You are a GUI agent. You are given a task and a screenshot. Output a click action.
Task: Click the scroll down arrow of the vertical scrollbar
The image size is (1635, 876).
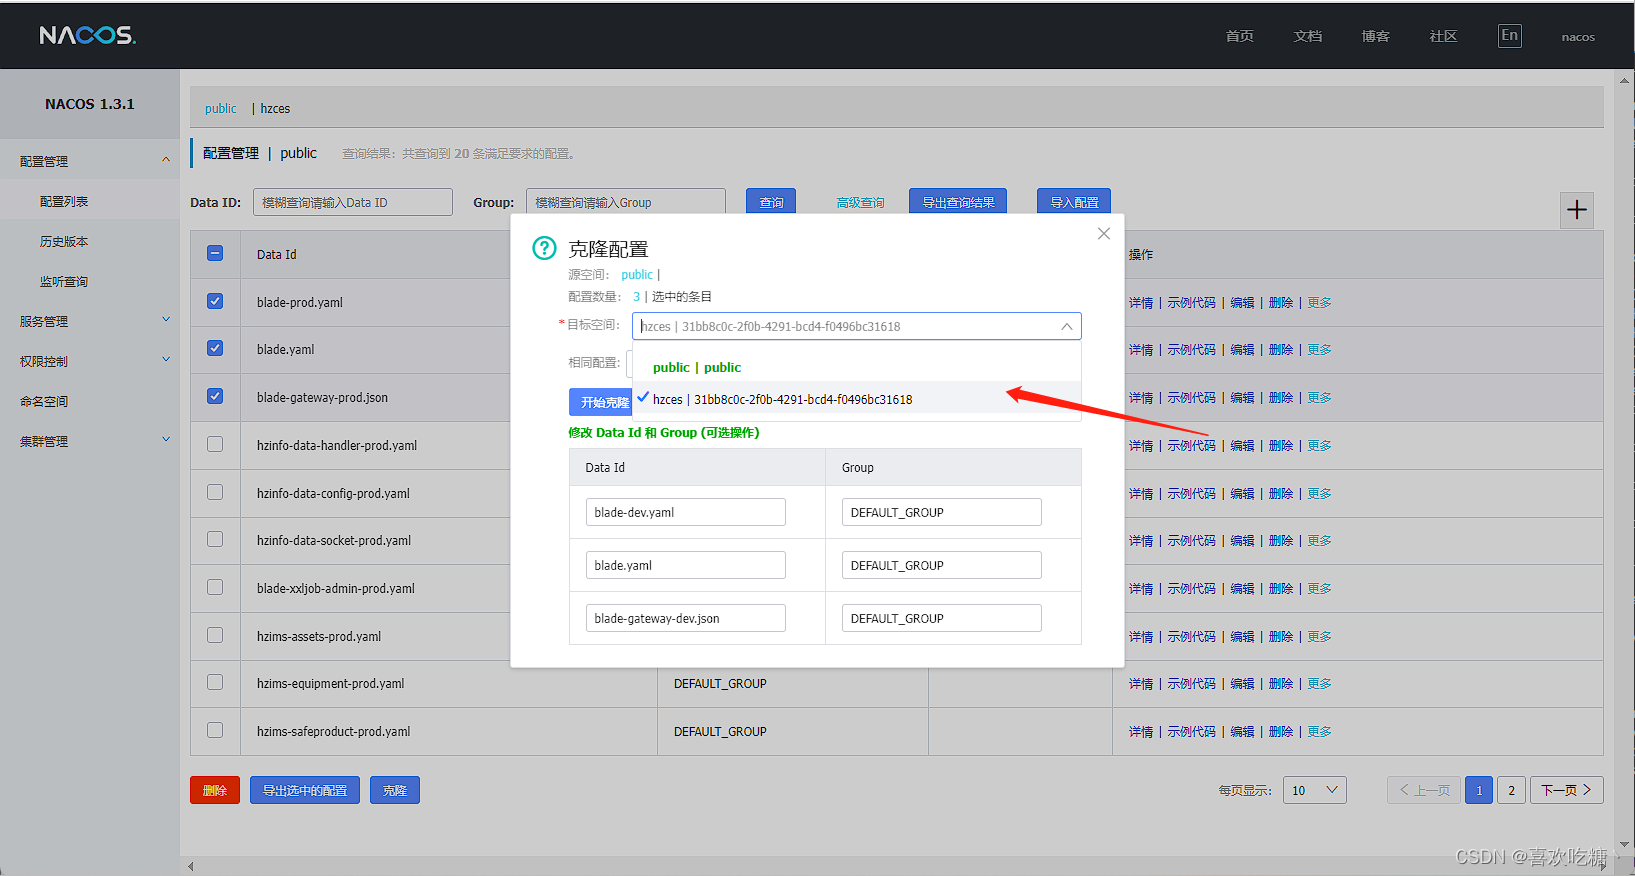(x=1625, y=844)
